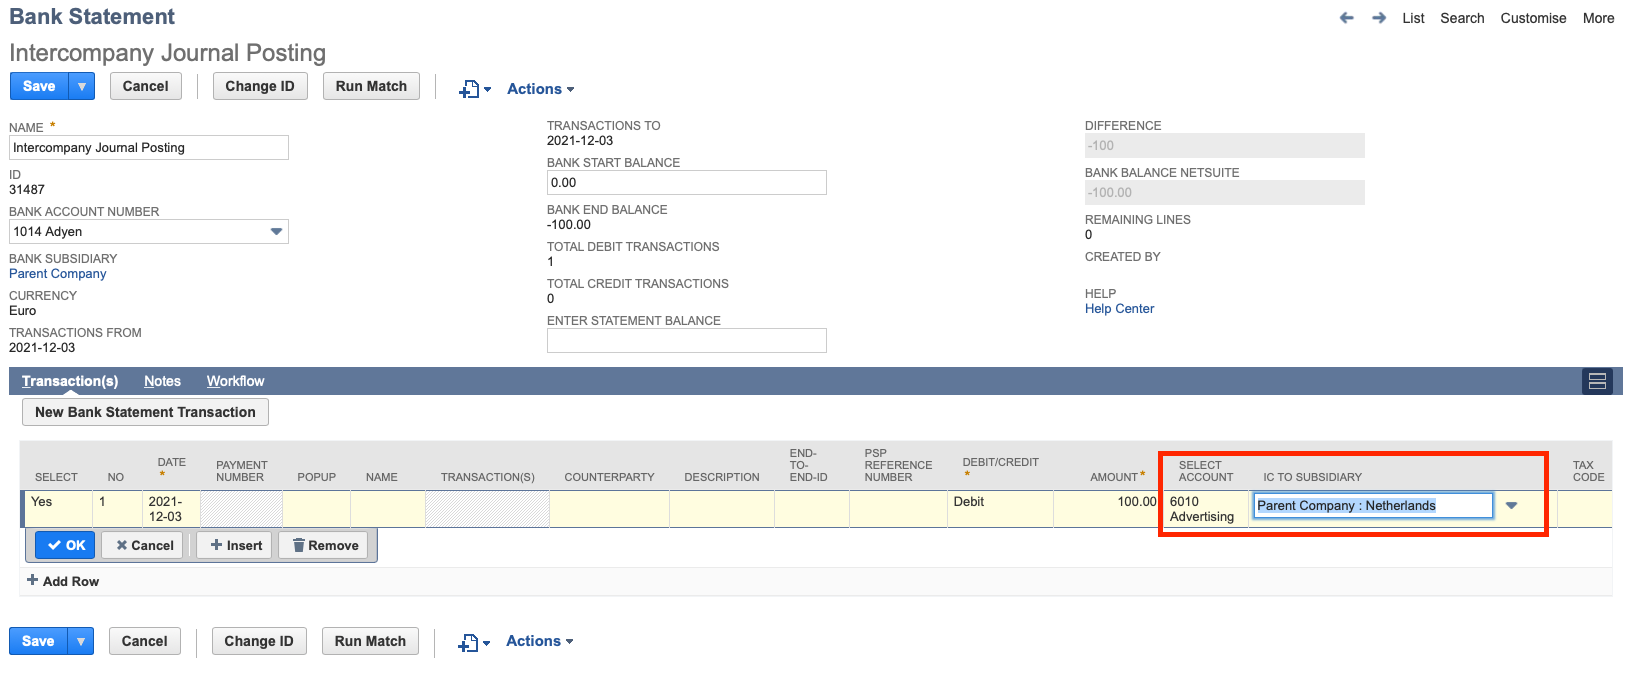1633x674 pixels.
Task: Open the IC To Subsidiary dropdown arrow
Action: (1511, 506)
